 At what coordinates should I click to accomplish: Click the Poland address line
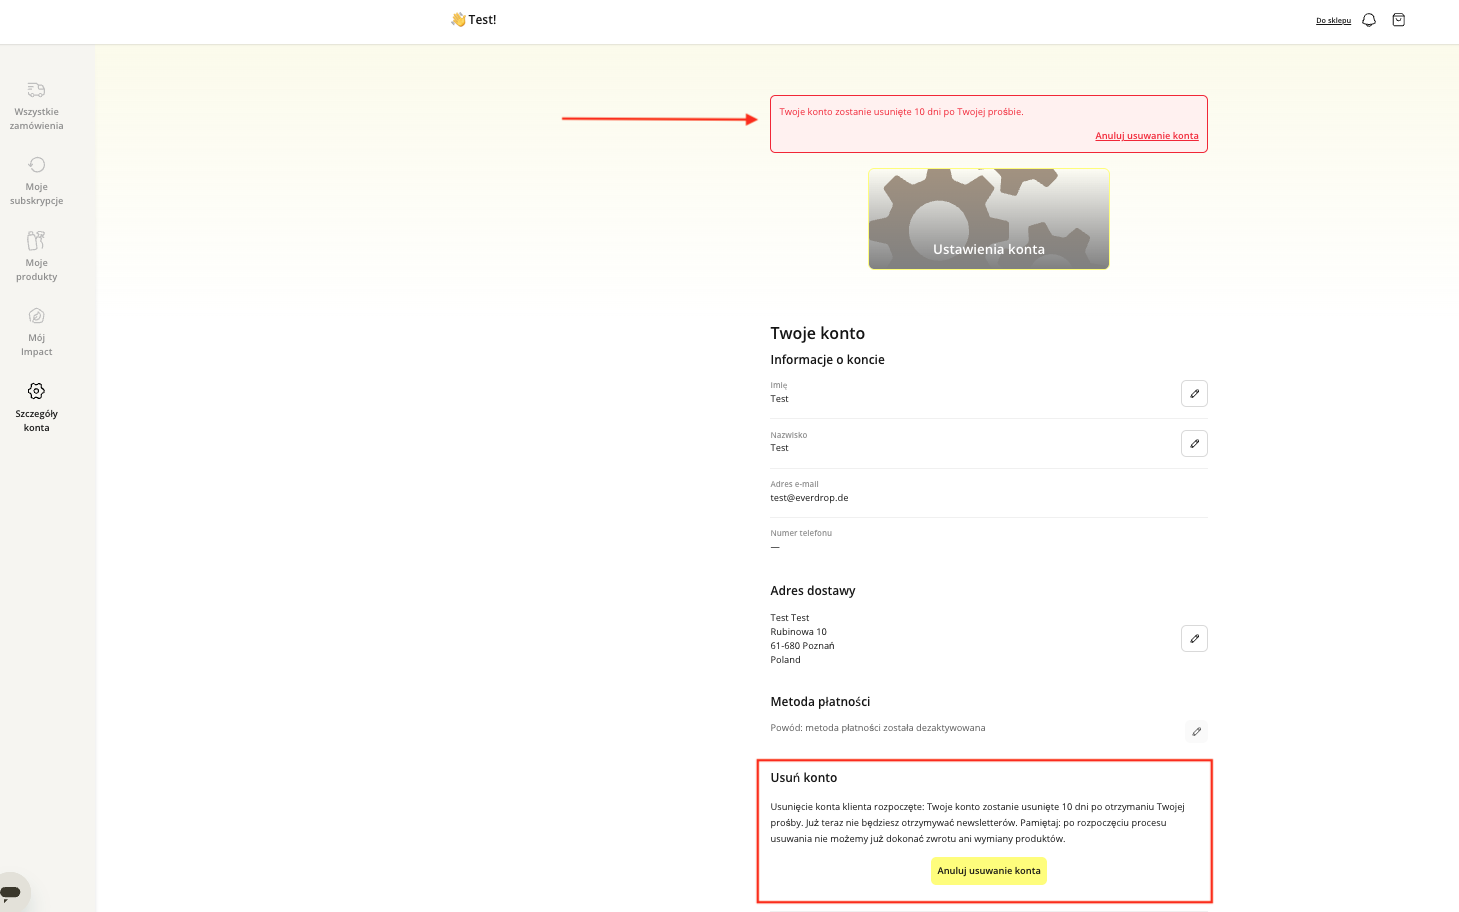pos(786,660)
